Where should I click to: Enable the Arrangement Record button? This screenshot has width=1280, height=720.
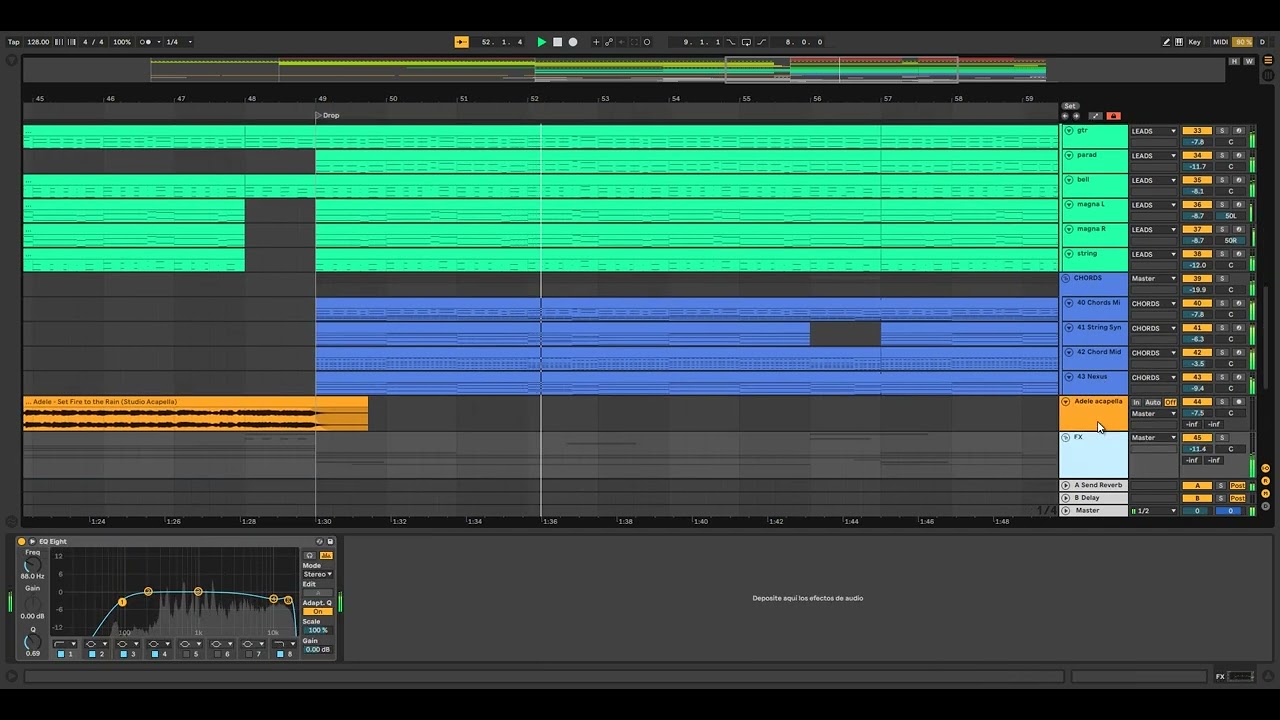click(x=573, y=42)
